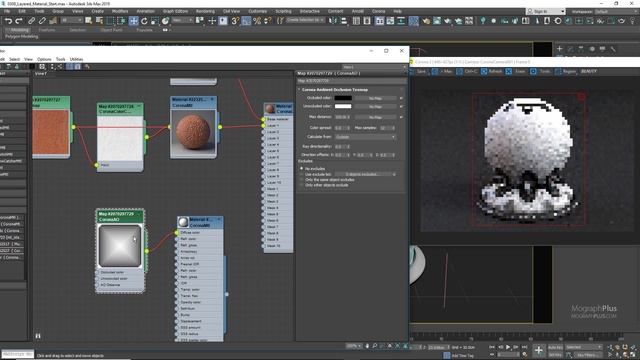Open the Selected key filter dropdown
Screen dimensions: 640x360
(x=584, y=347)
